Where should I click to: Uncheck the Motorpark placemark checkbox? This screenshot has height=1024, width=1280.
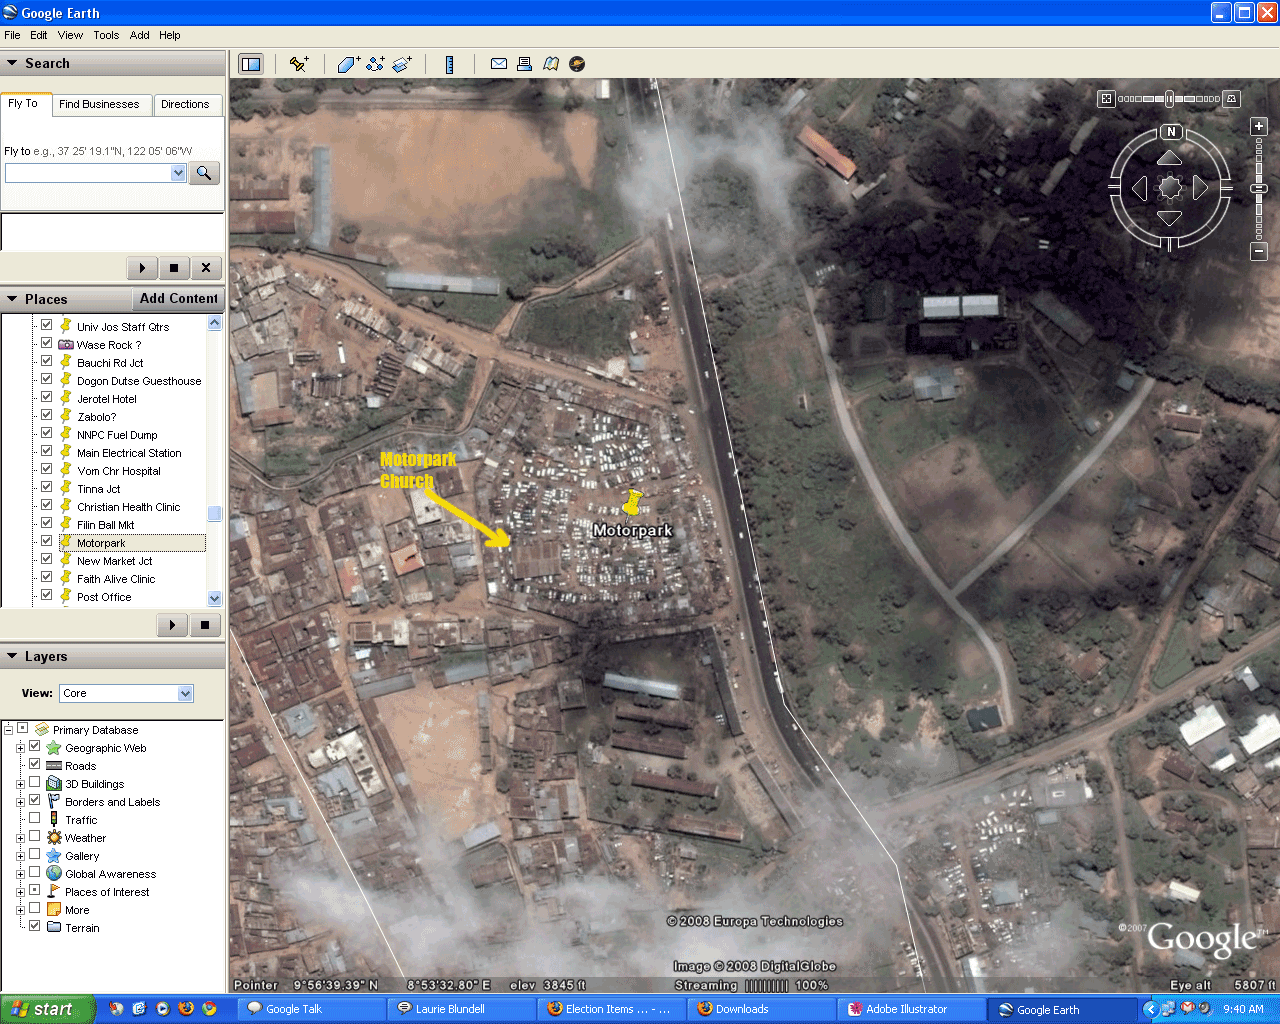click(x=46, y=542)
